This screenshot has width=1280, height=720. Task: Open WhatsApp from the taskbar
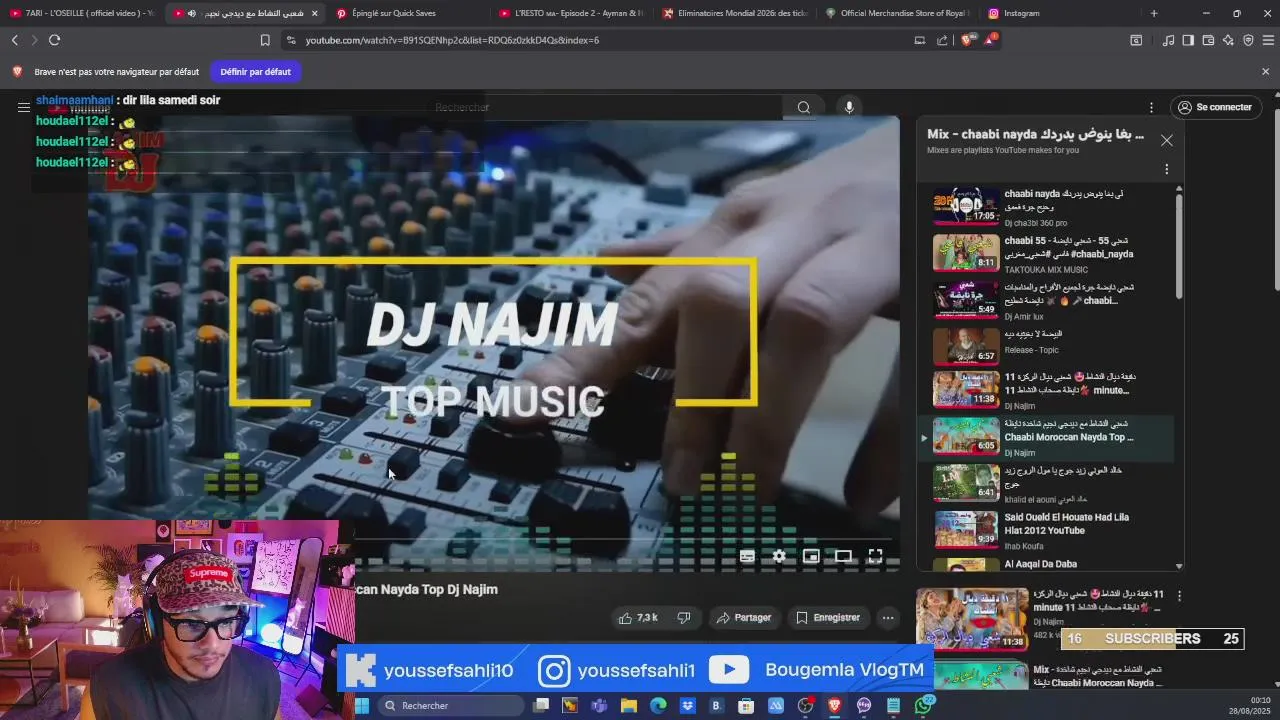tap(924, 706)
